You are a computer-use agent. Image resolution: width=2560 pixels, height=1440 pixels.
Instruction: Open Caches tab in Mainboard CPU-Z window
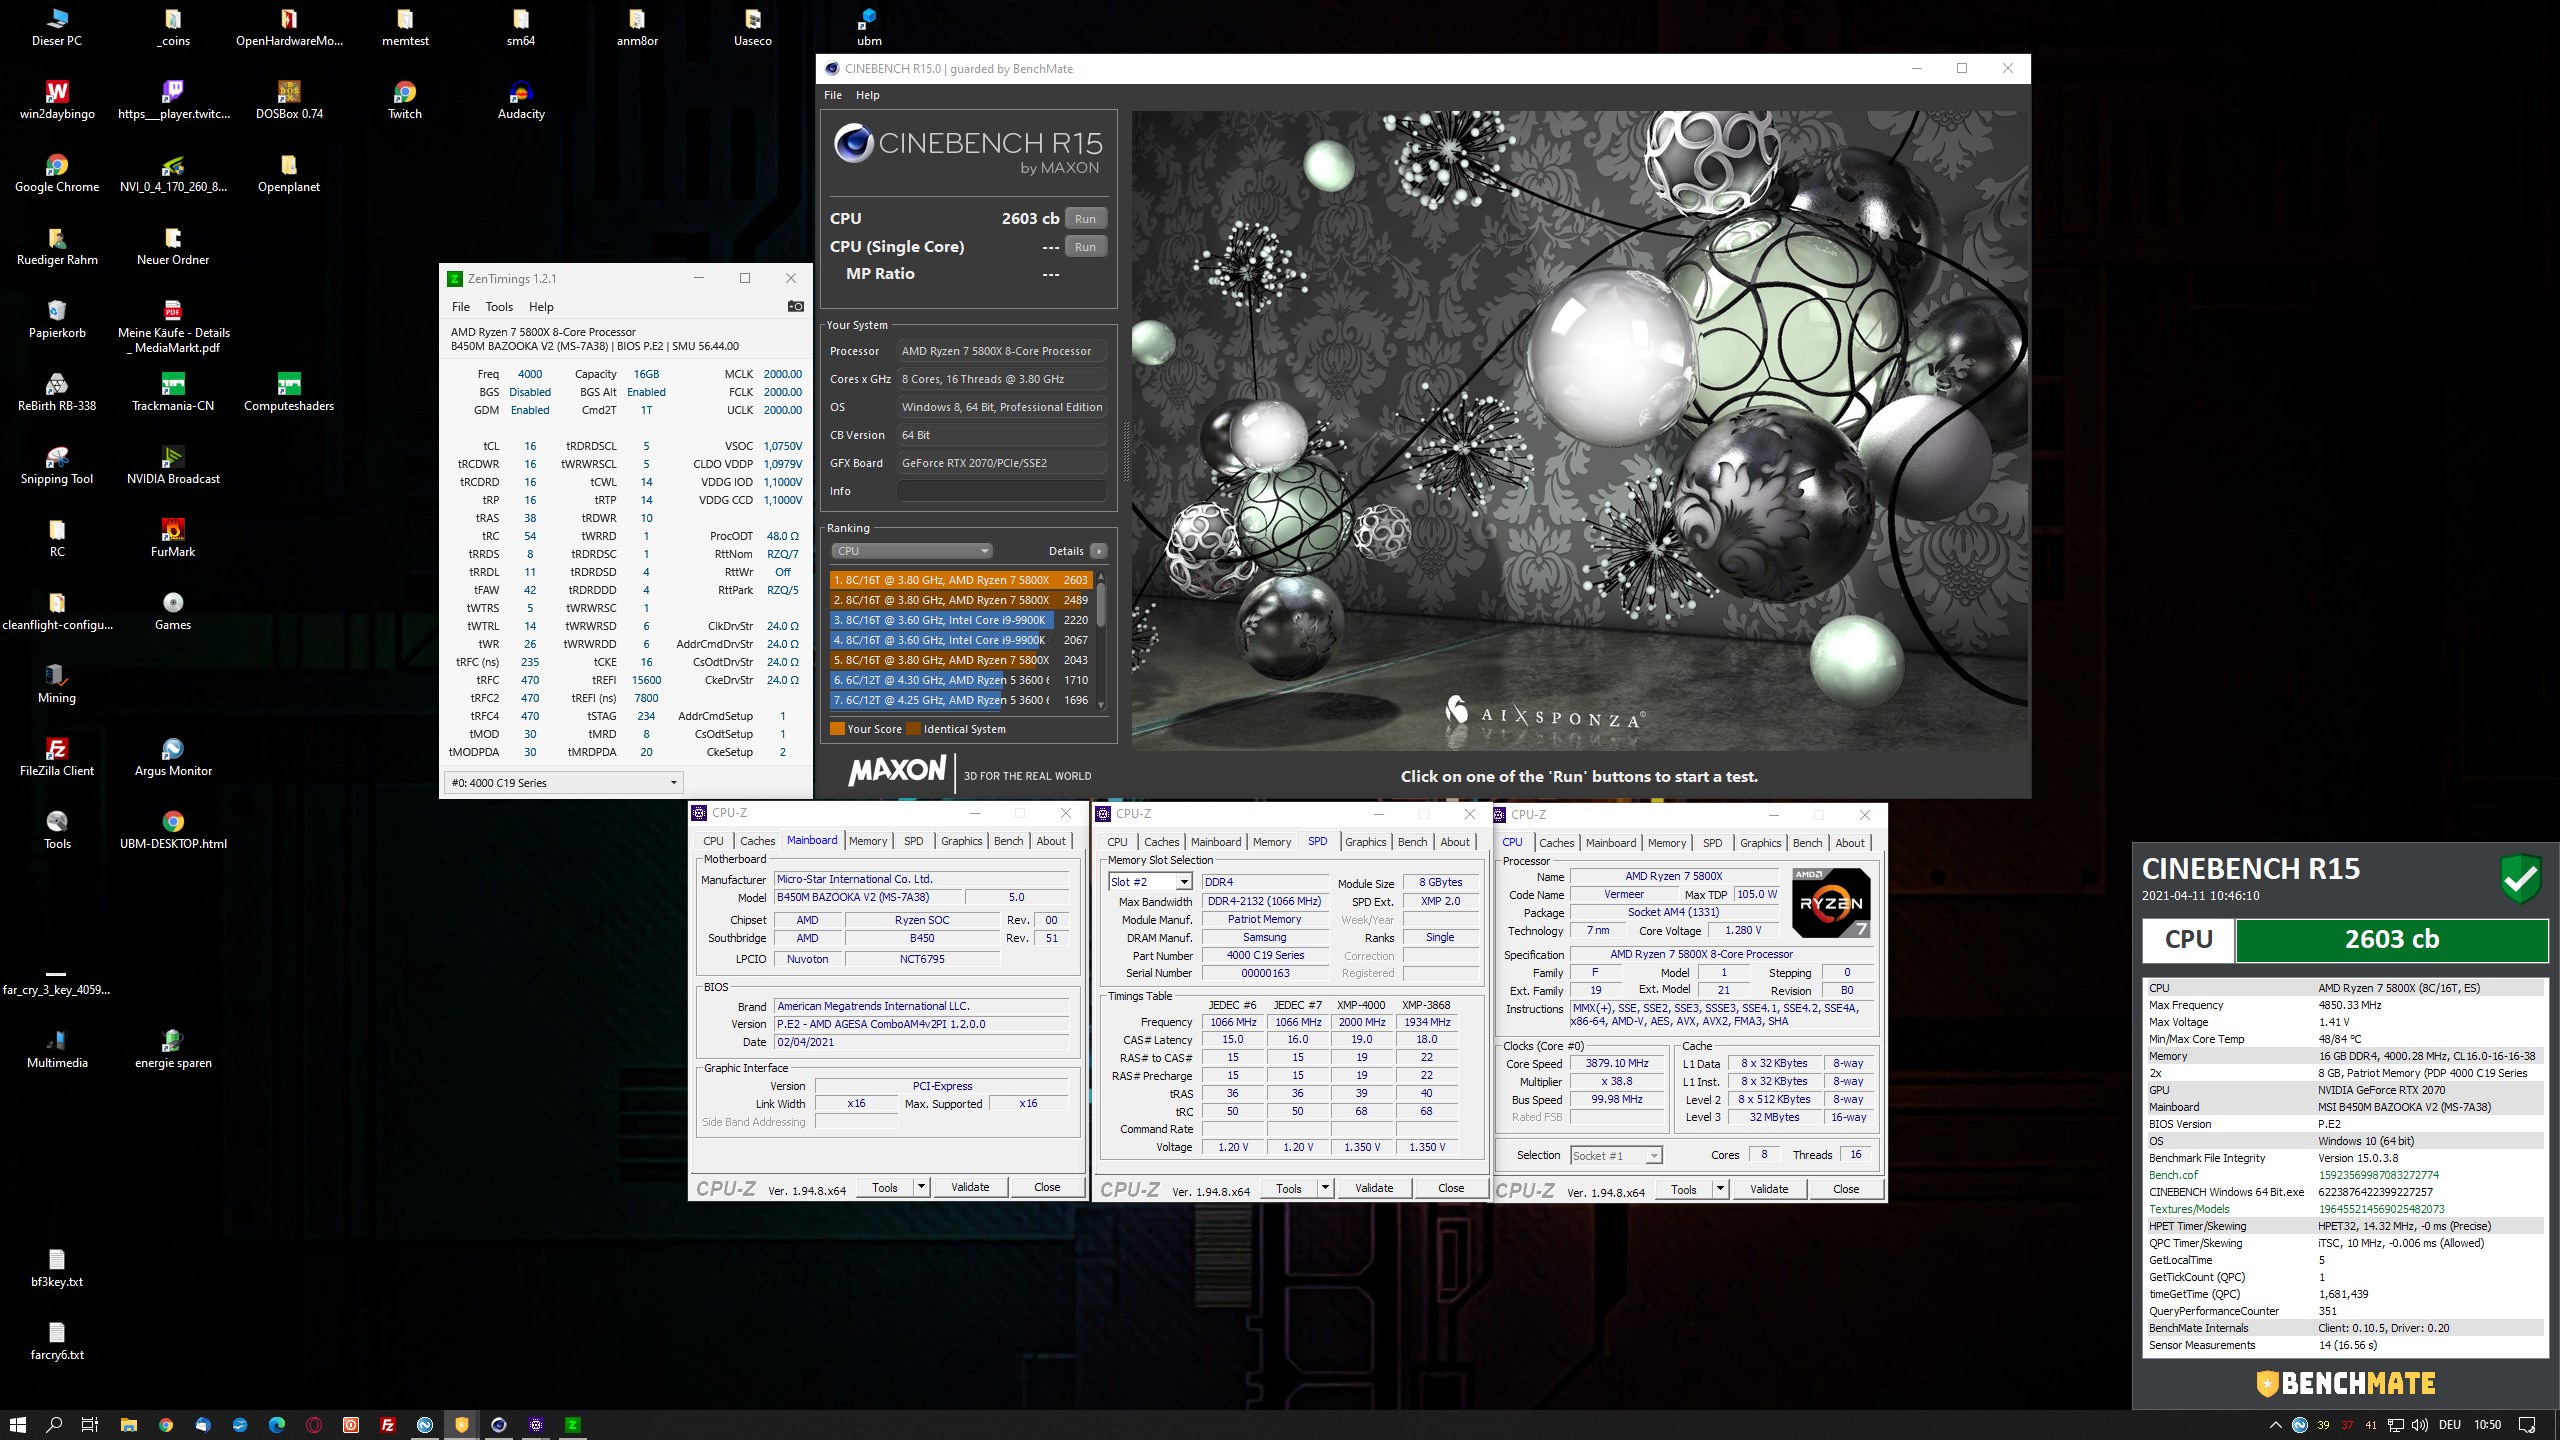(x=757, y=841)
